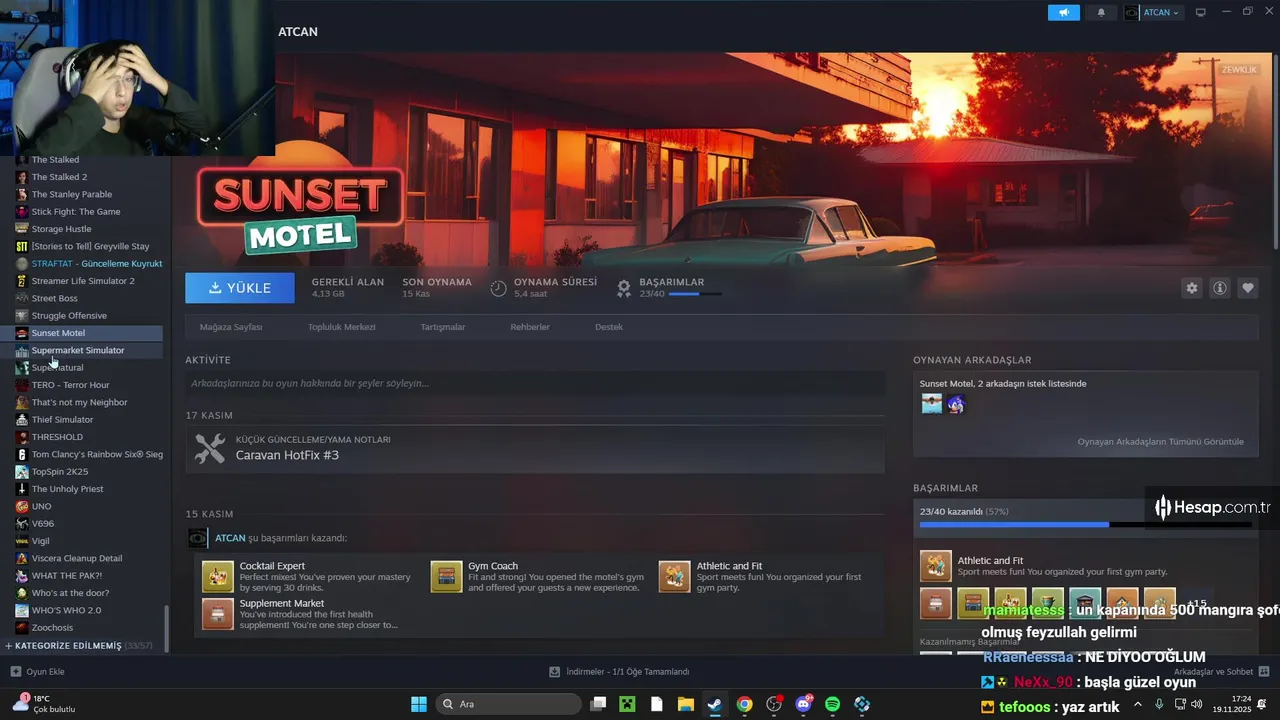Select Supermarket Simulator in library

point(78,350)
